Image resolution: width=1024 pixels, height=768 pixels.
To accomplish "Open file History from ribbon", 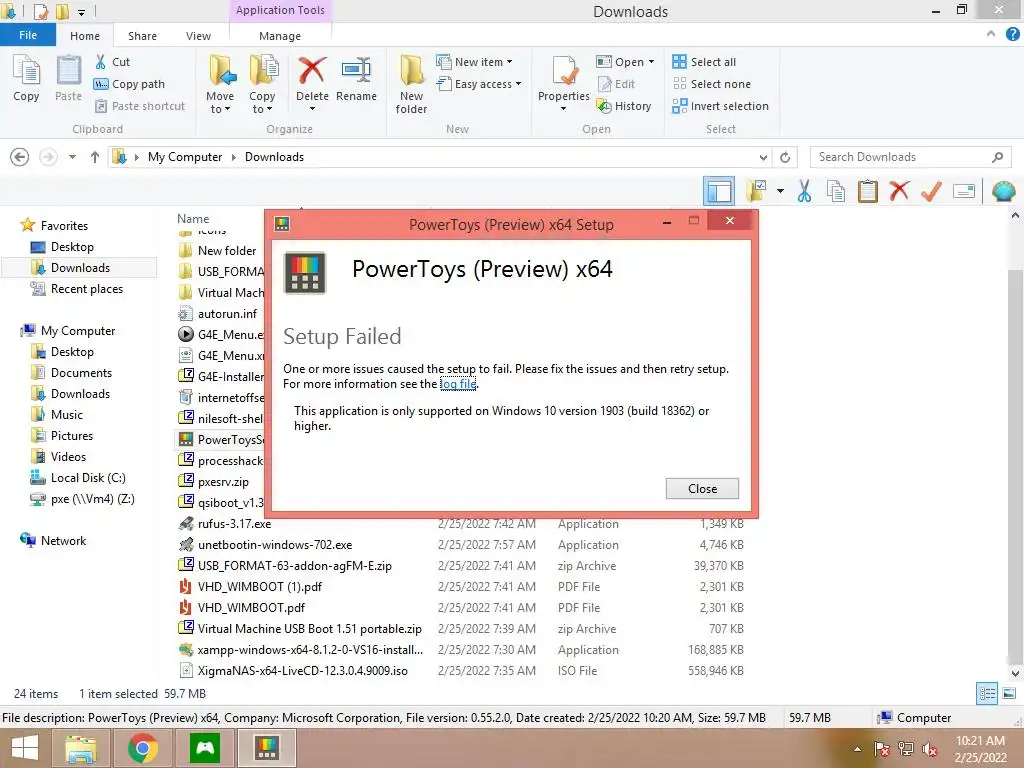I will click(x=624, y=106).
